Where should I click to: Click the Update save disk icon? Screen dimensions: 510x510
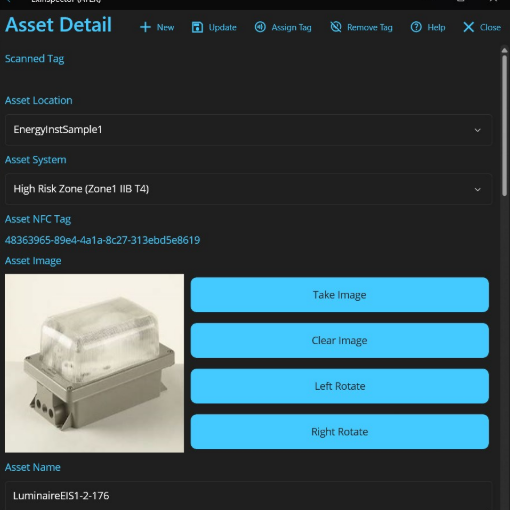point(197,27)
